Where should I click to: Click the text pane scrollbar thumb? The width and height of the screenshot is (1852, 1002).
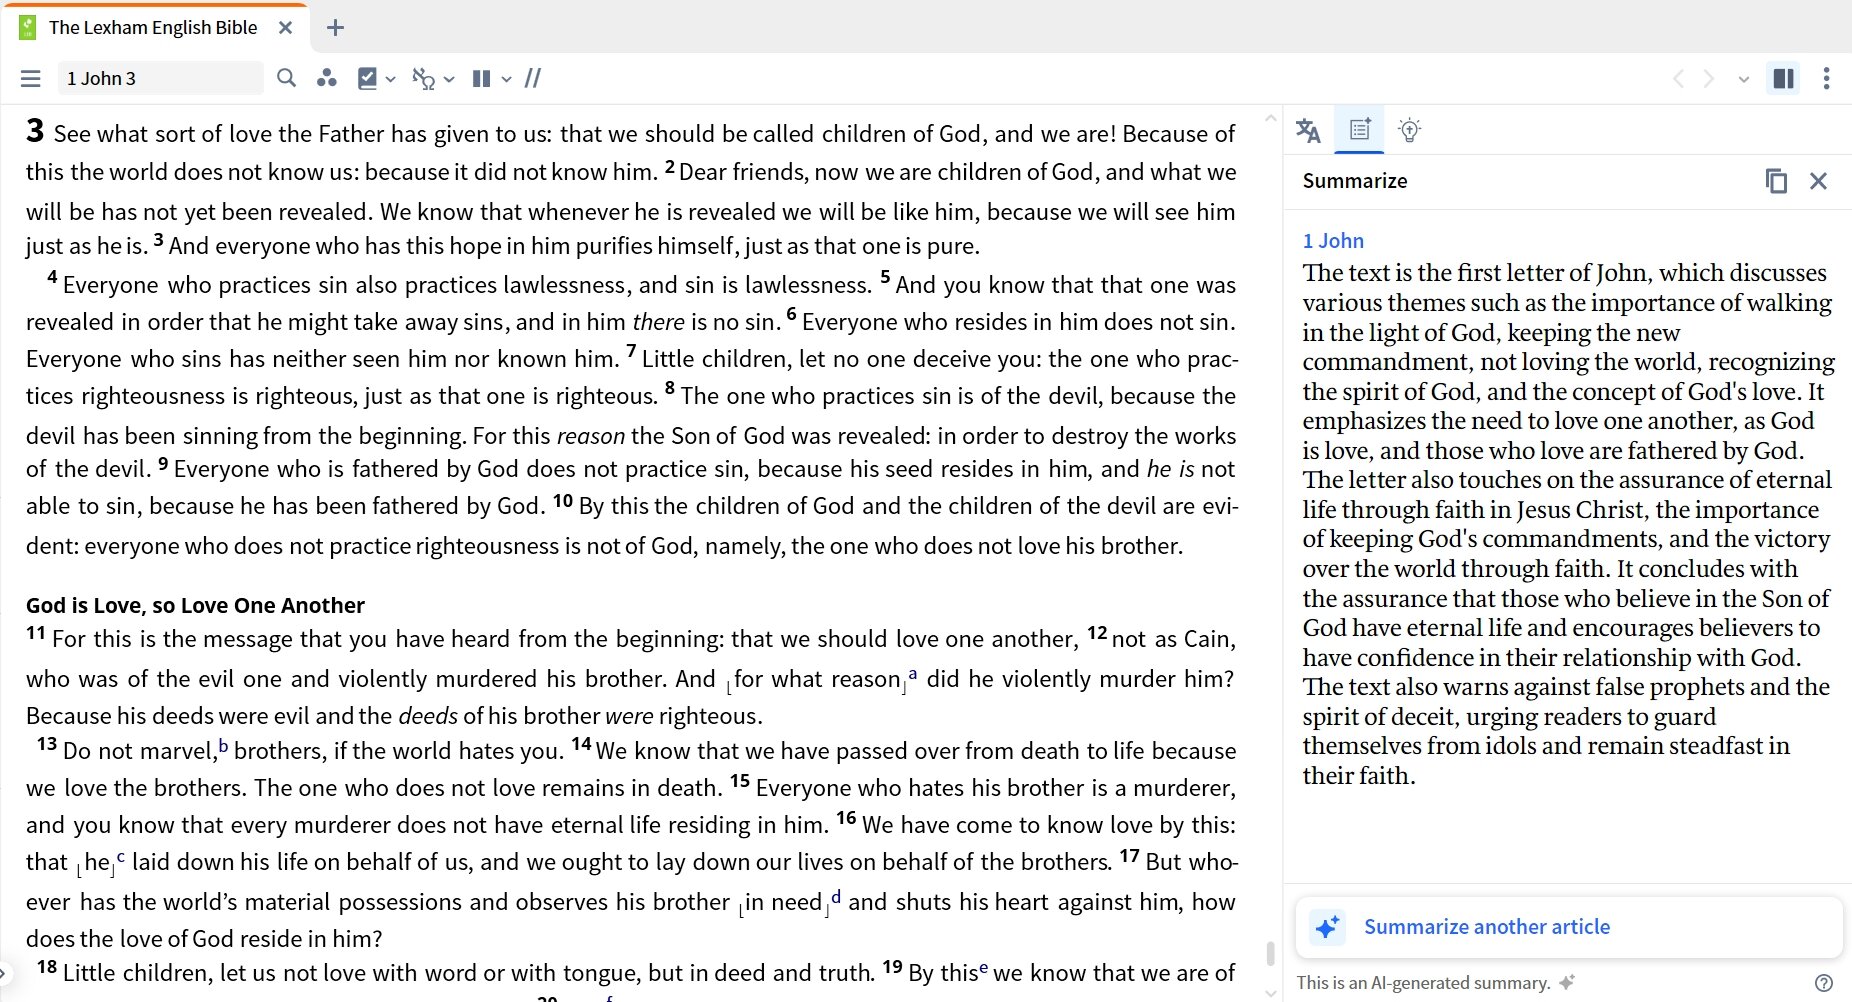click(1271, 953)
